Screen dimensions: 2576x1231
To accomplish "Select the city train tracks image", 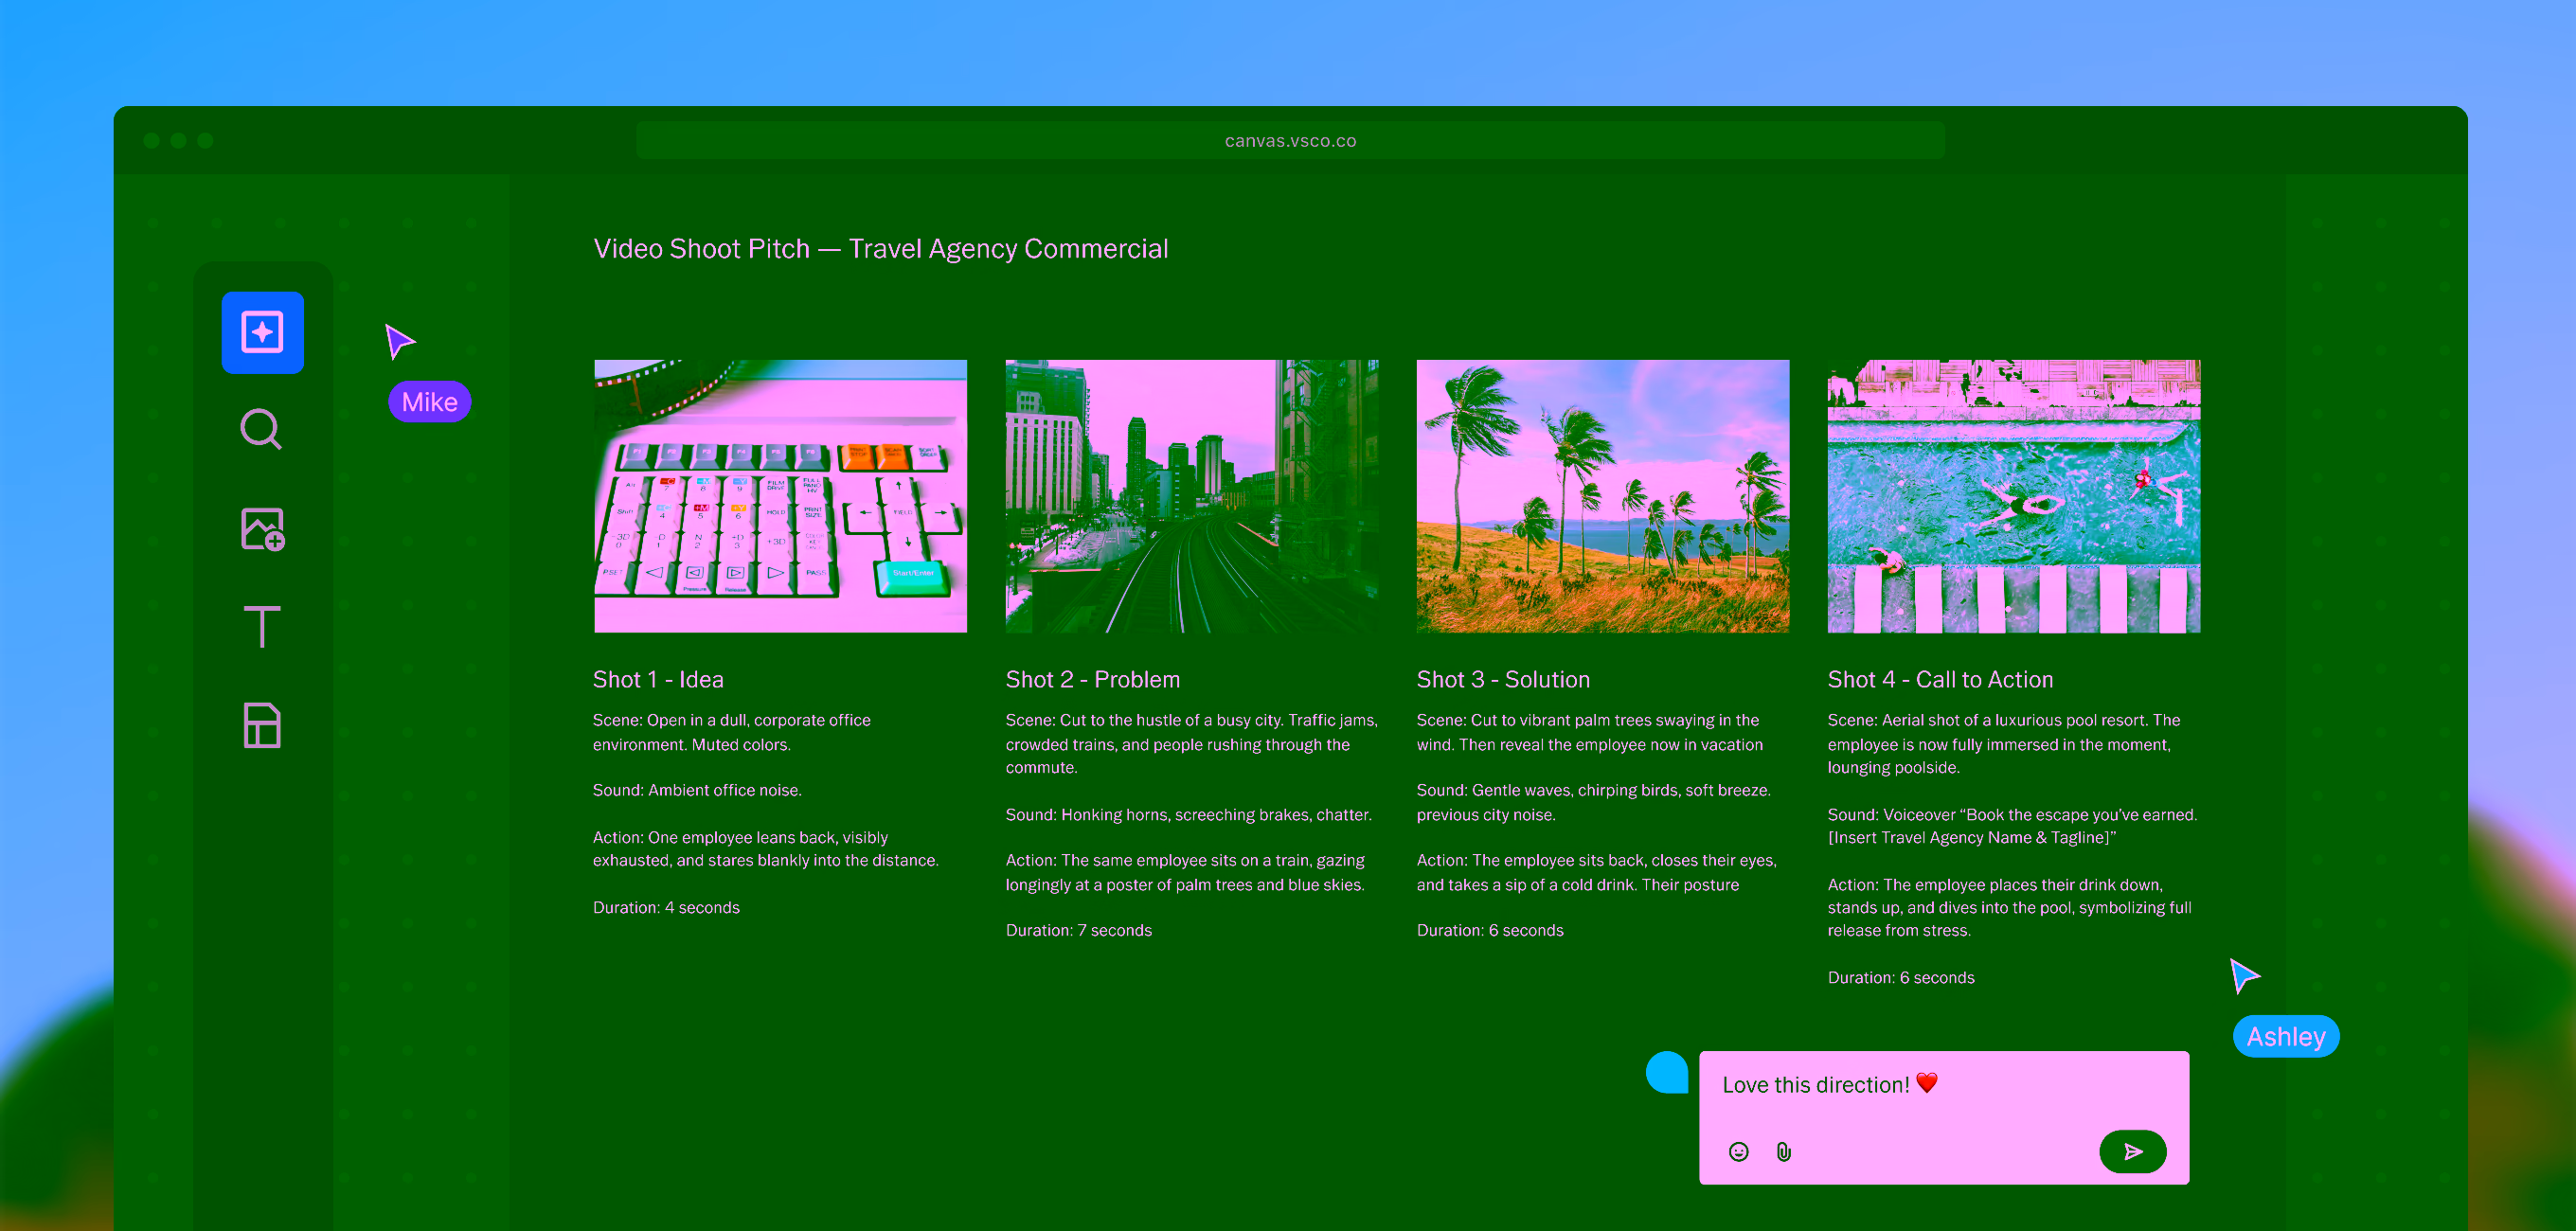I will coord(1191,496).
